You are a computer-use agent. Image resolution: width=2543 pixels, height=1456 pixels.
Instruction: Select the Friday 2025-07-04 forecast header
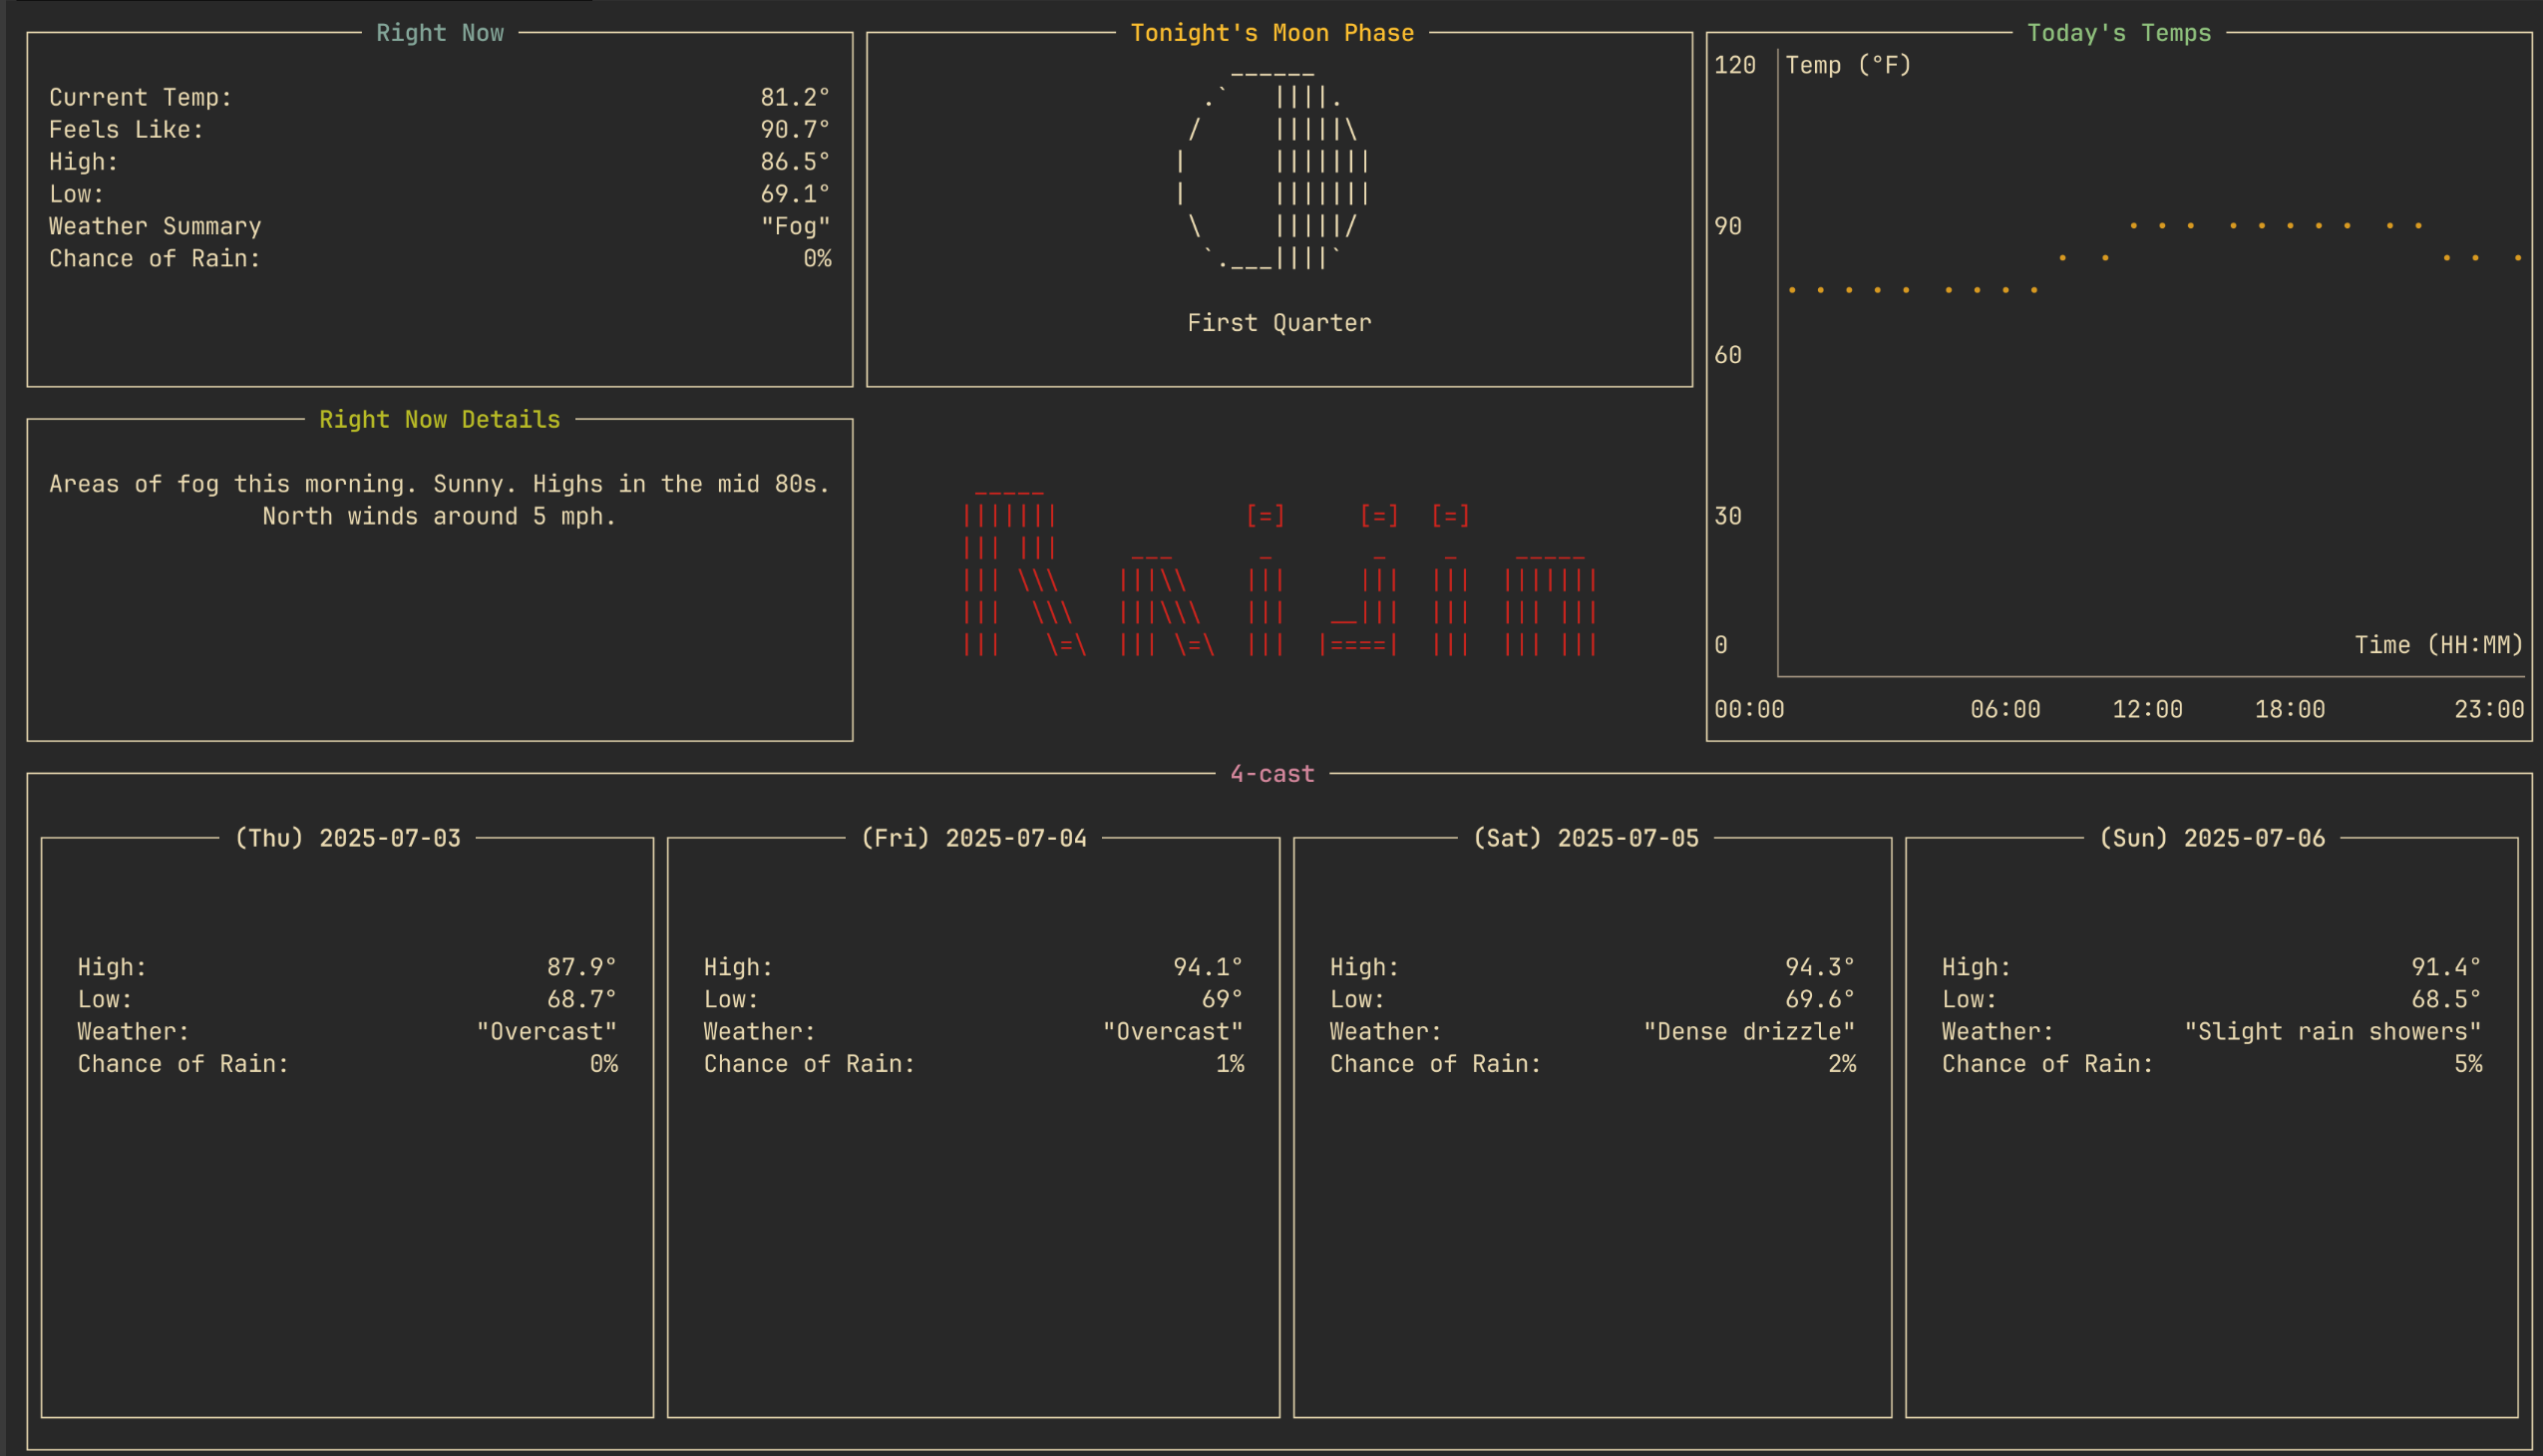coord(973,838)
